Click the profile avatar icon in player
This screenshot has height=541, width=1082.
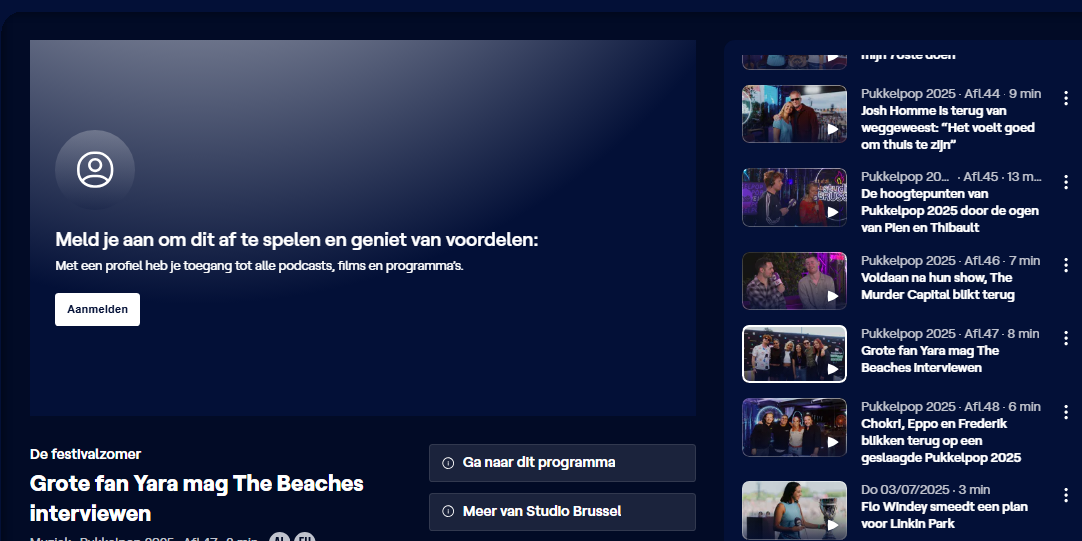(95, 170)
